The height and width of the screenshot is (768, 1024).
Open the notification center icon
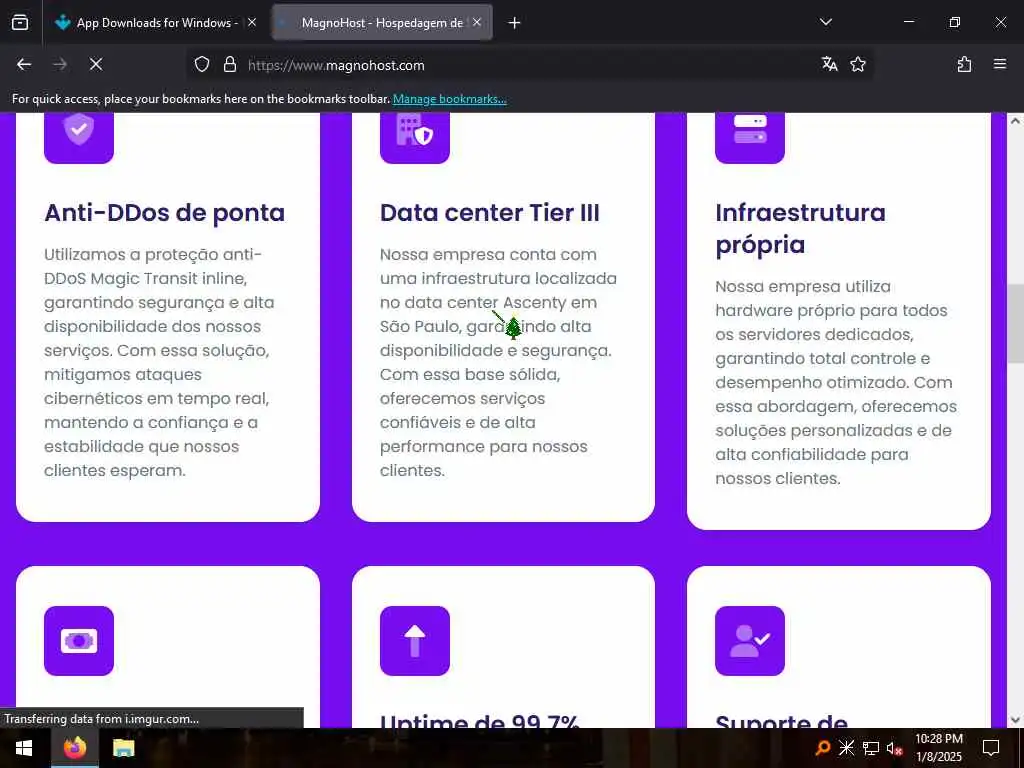(991, 748)
